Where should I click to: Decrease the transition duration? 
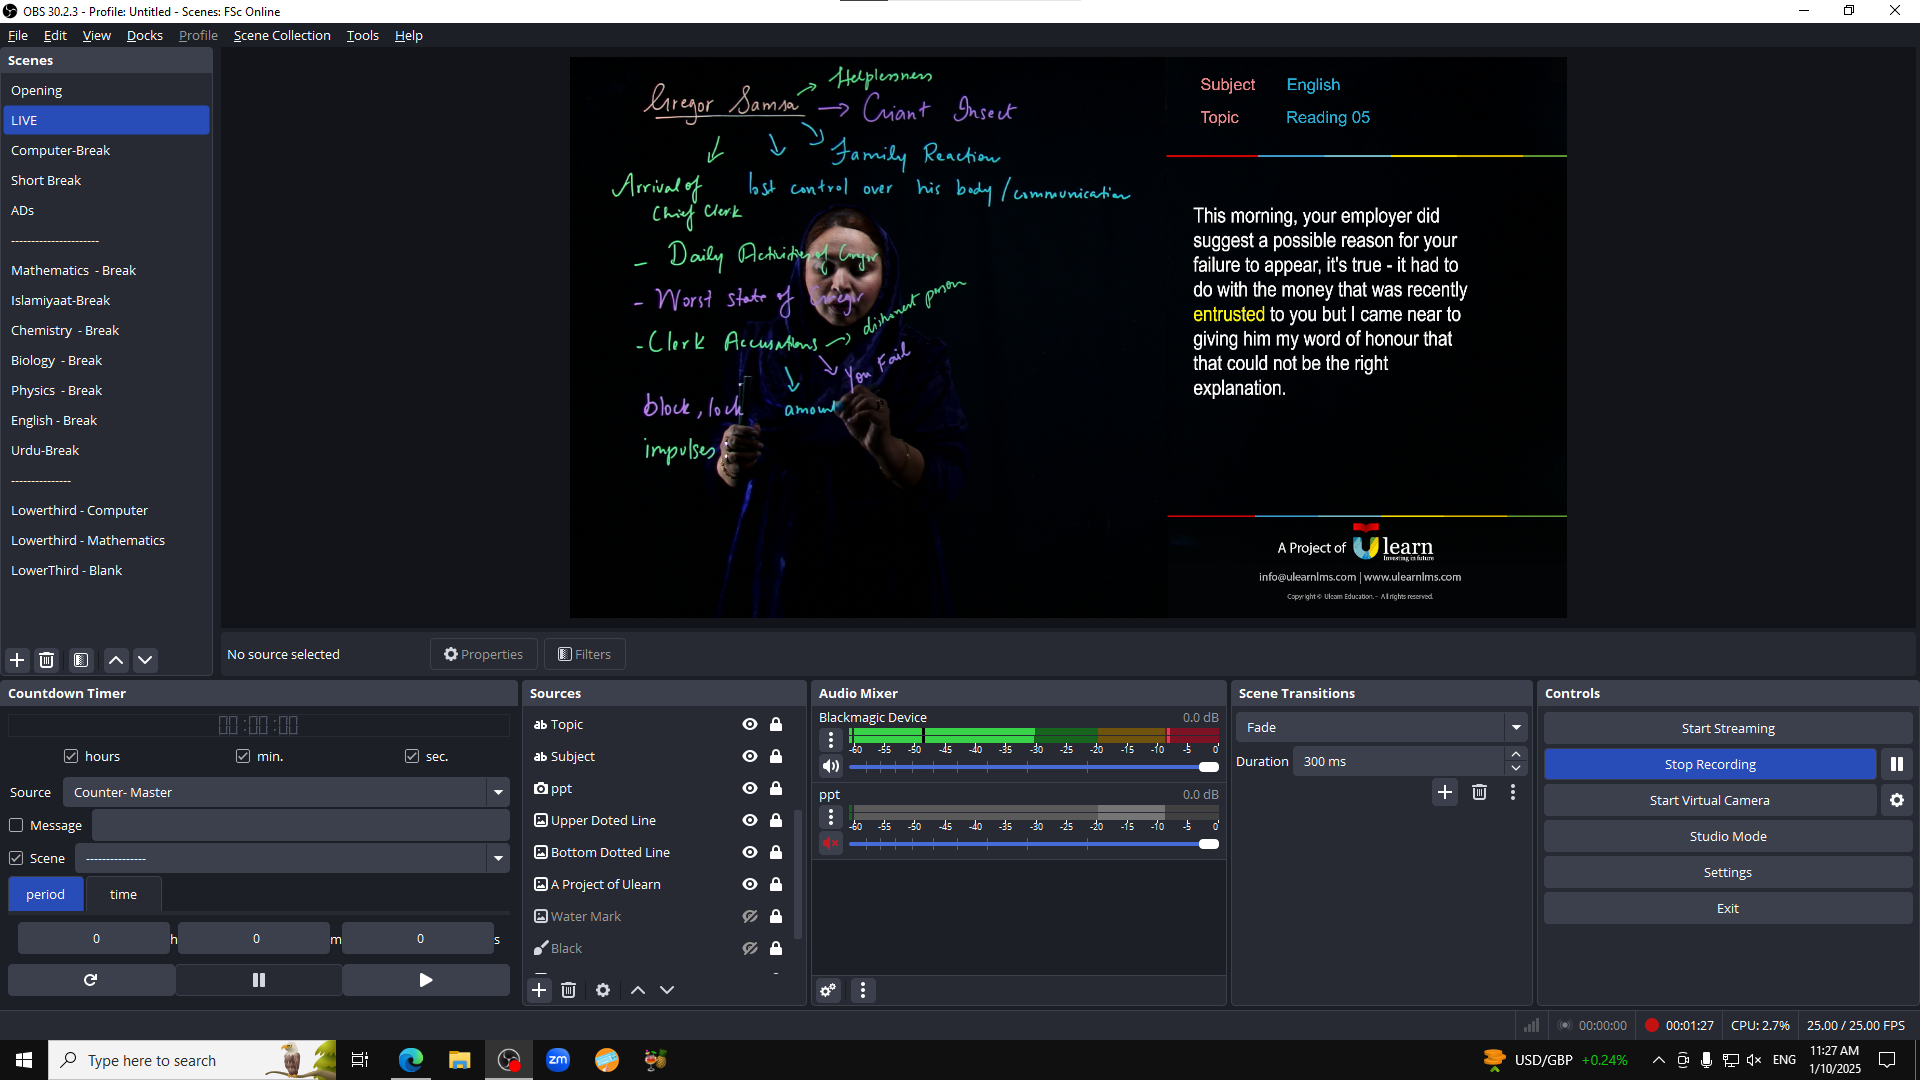pos(1516,768)
